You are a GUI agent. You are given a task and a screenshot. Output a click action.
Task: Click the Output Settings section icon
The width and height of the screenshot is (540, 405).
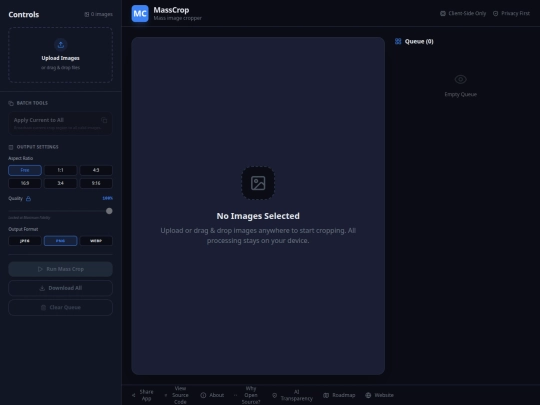click(x=11, y=147)
